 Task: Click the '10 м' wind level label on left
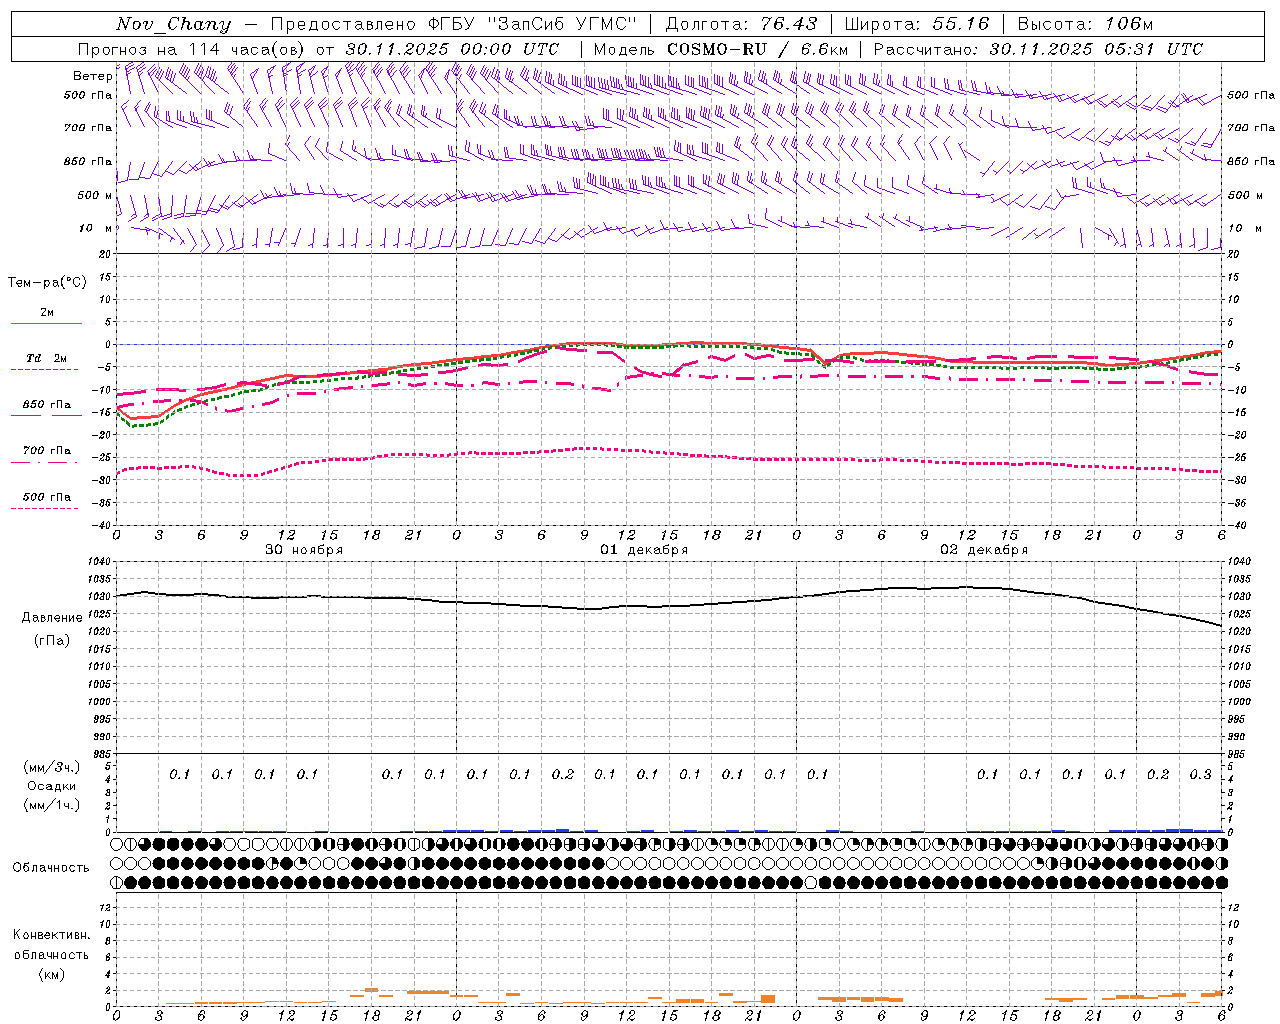point(95,228)
